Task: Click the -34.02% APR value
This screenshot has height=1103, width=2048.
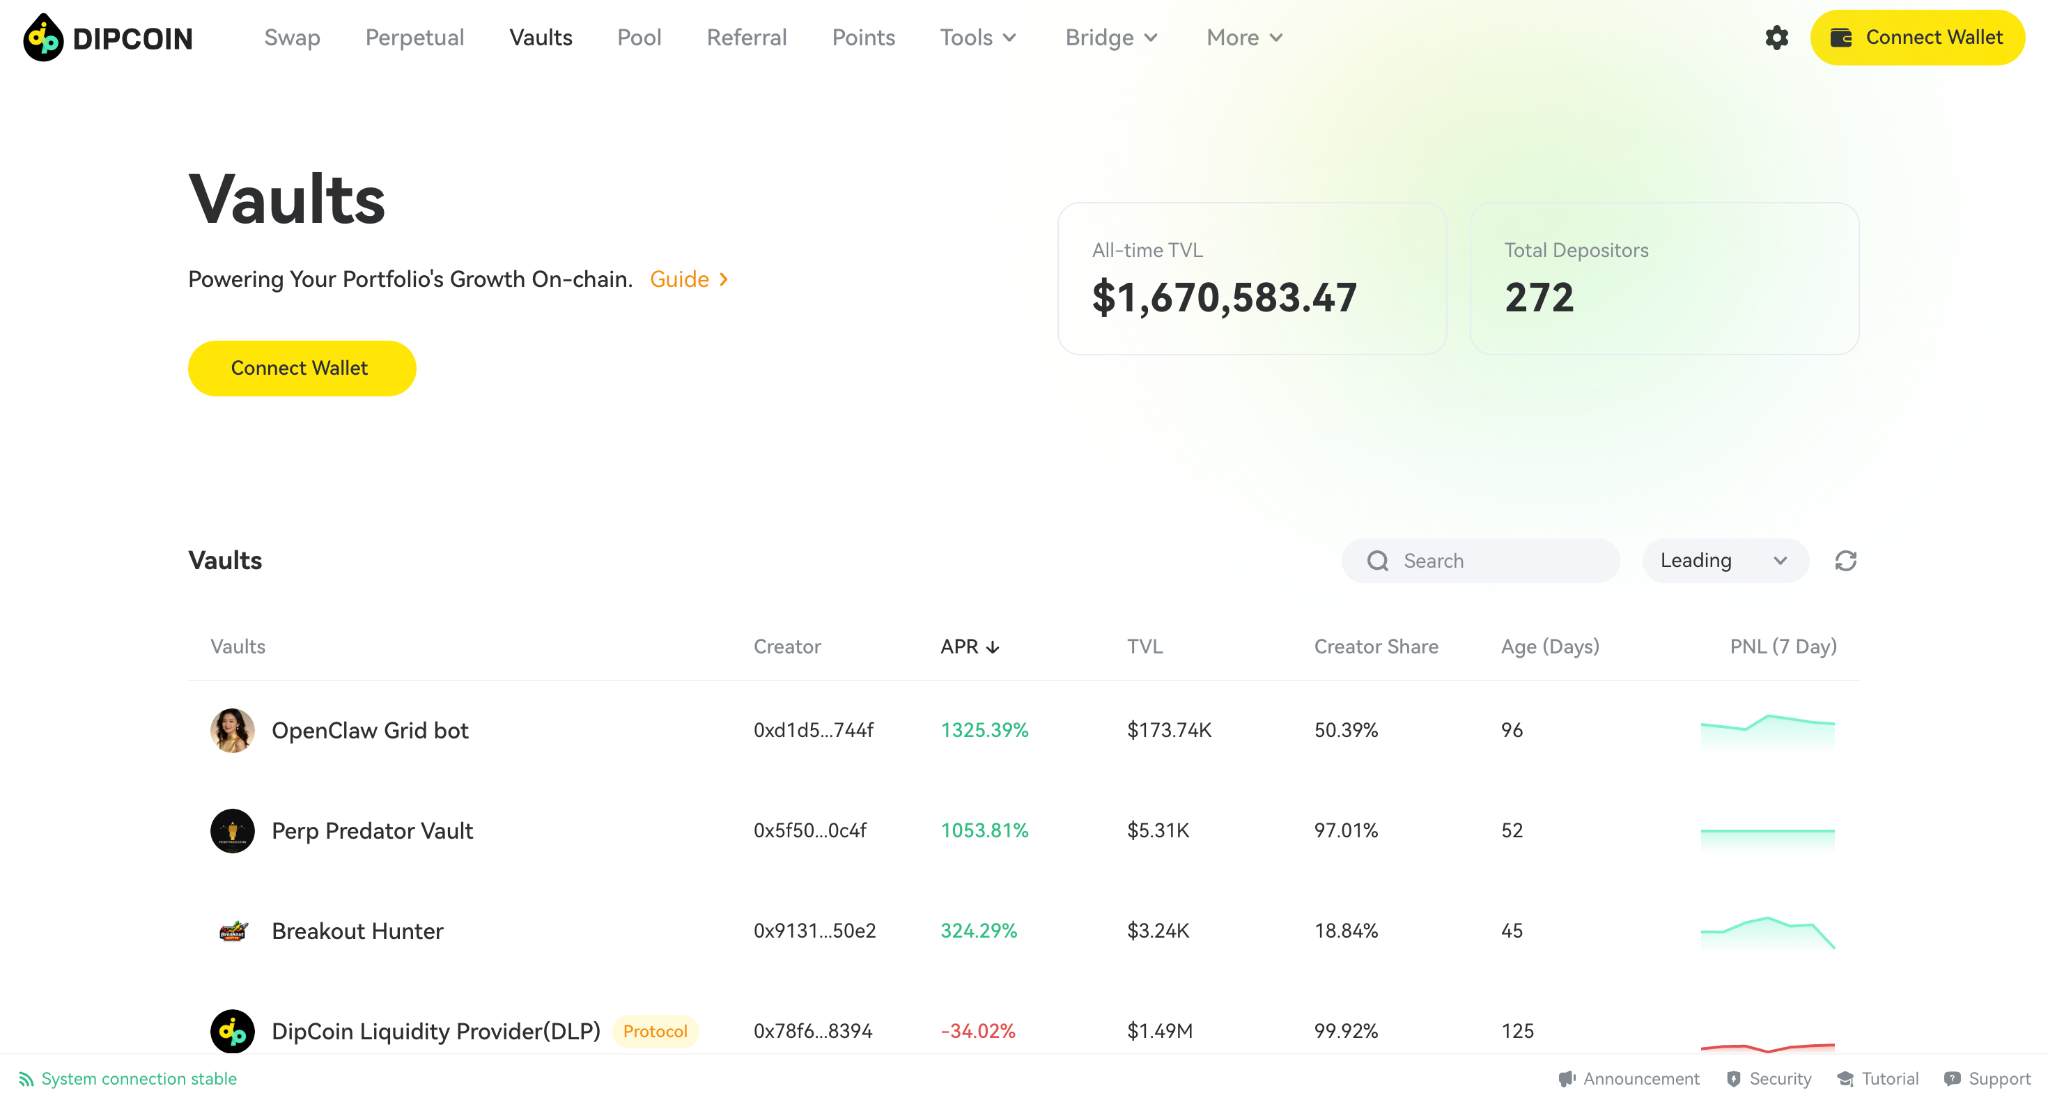Action: 978,1031
